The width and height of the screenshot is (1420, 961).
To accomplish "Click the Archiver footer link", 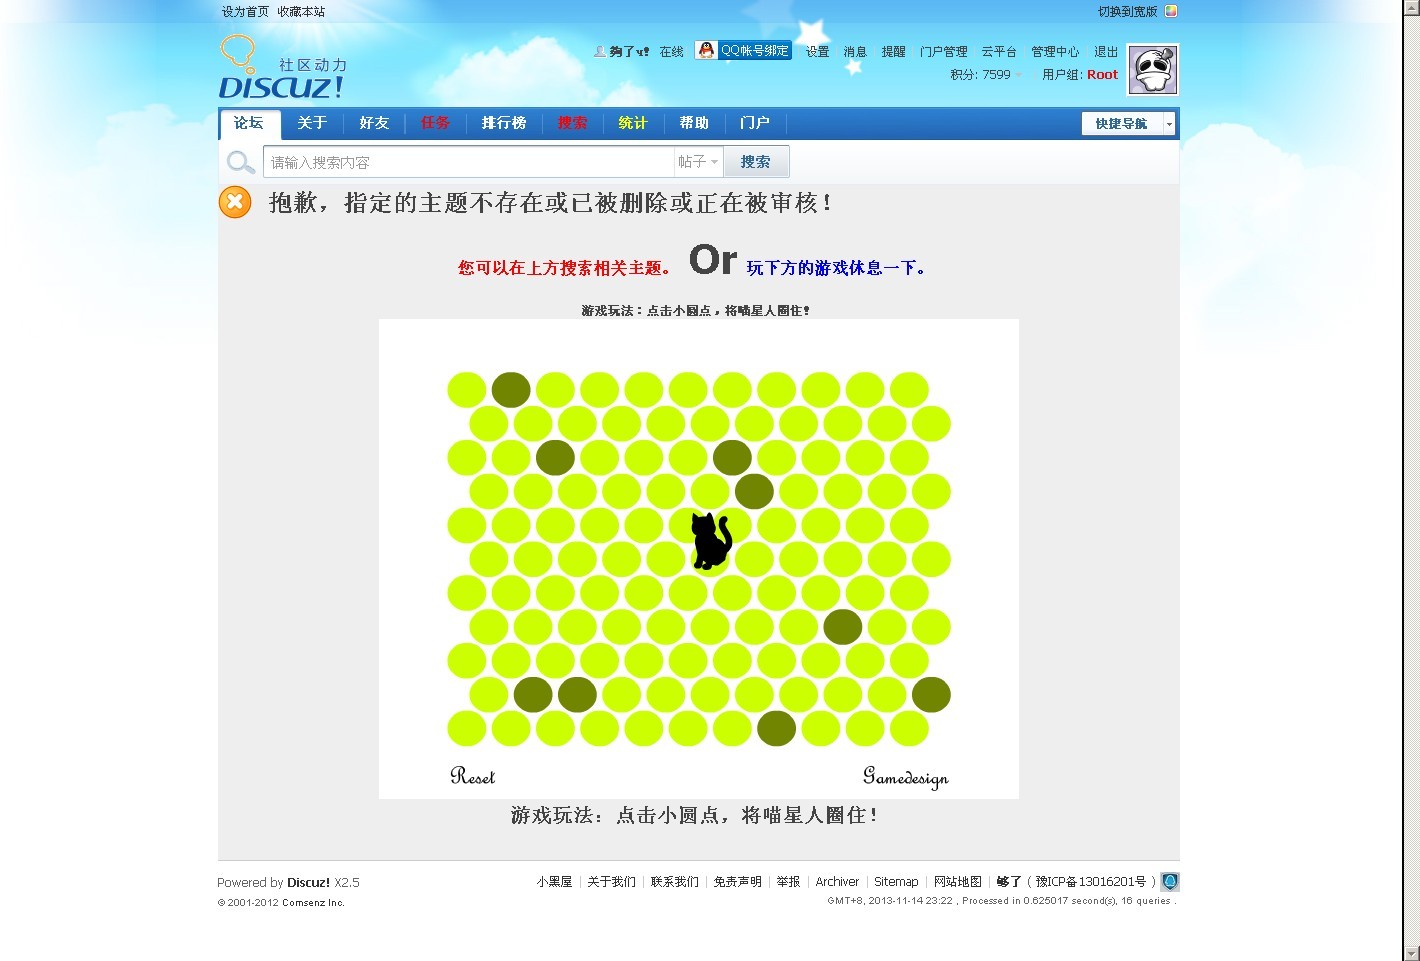I will [x=837, y=882].
